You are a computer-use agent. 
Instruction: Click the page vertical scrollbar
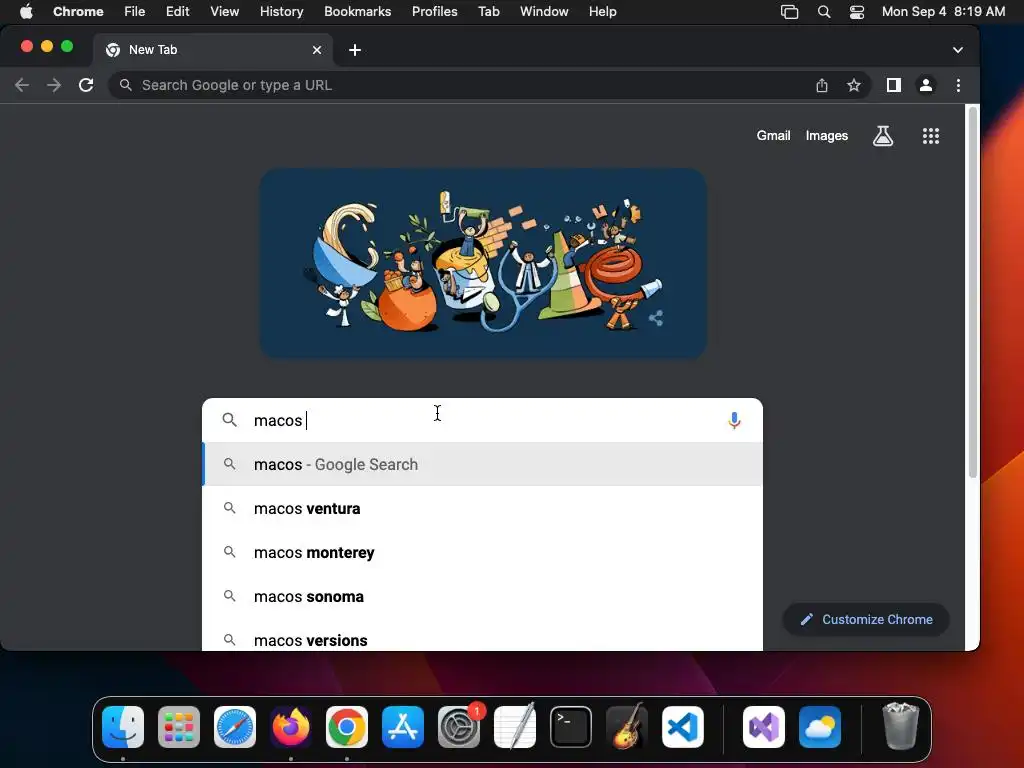[x=972, y=292]
